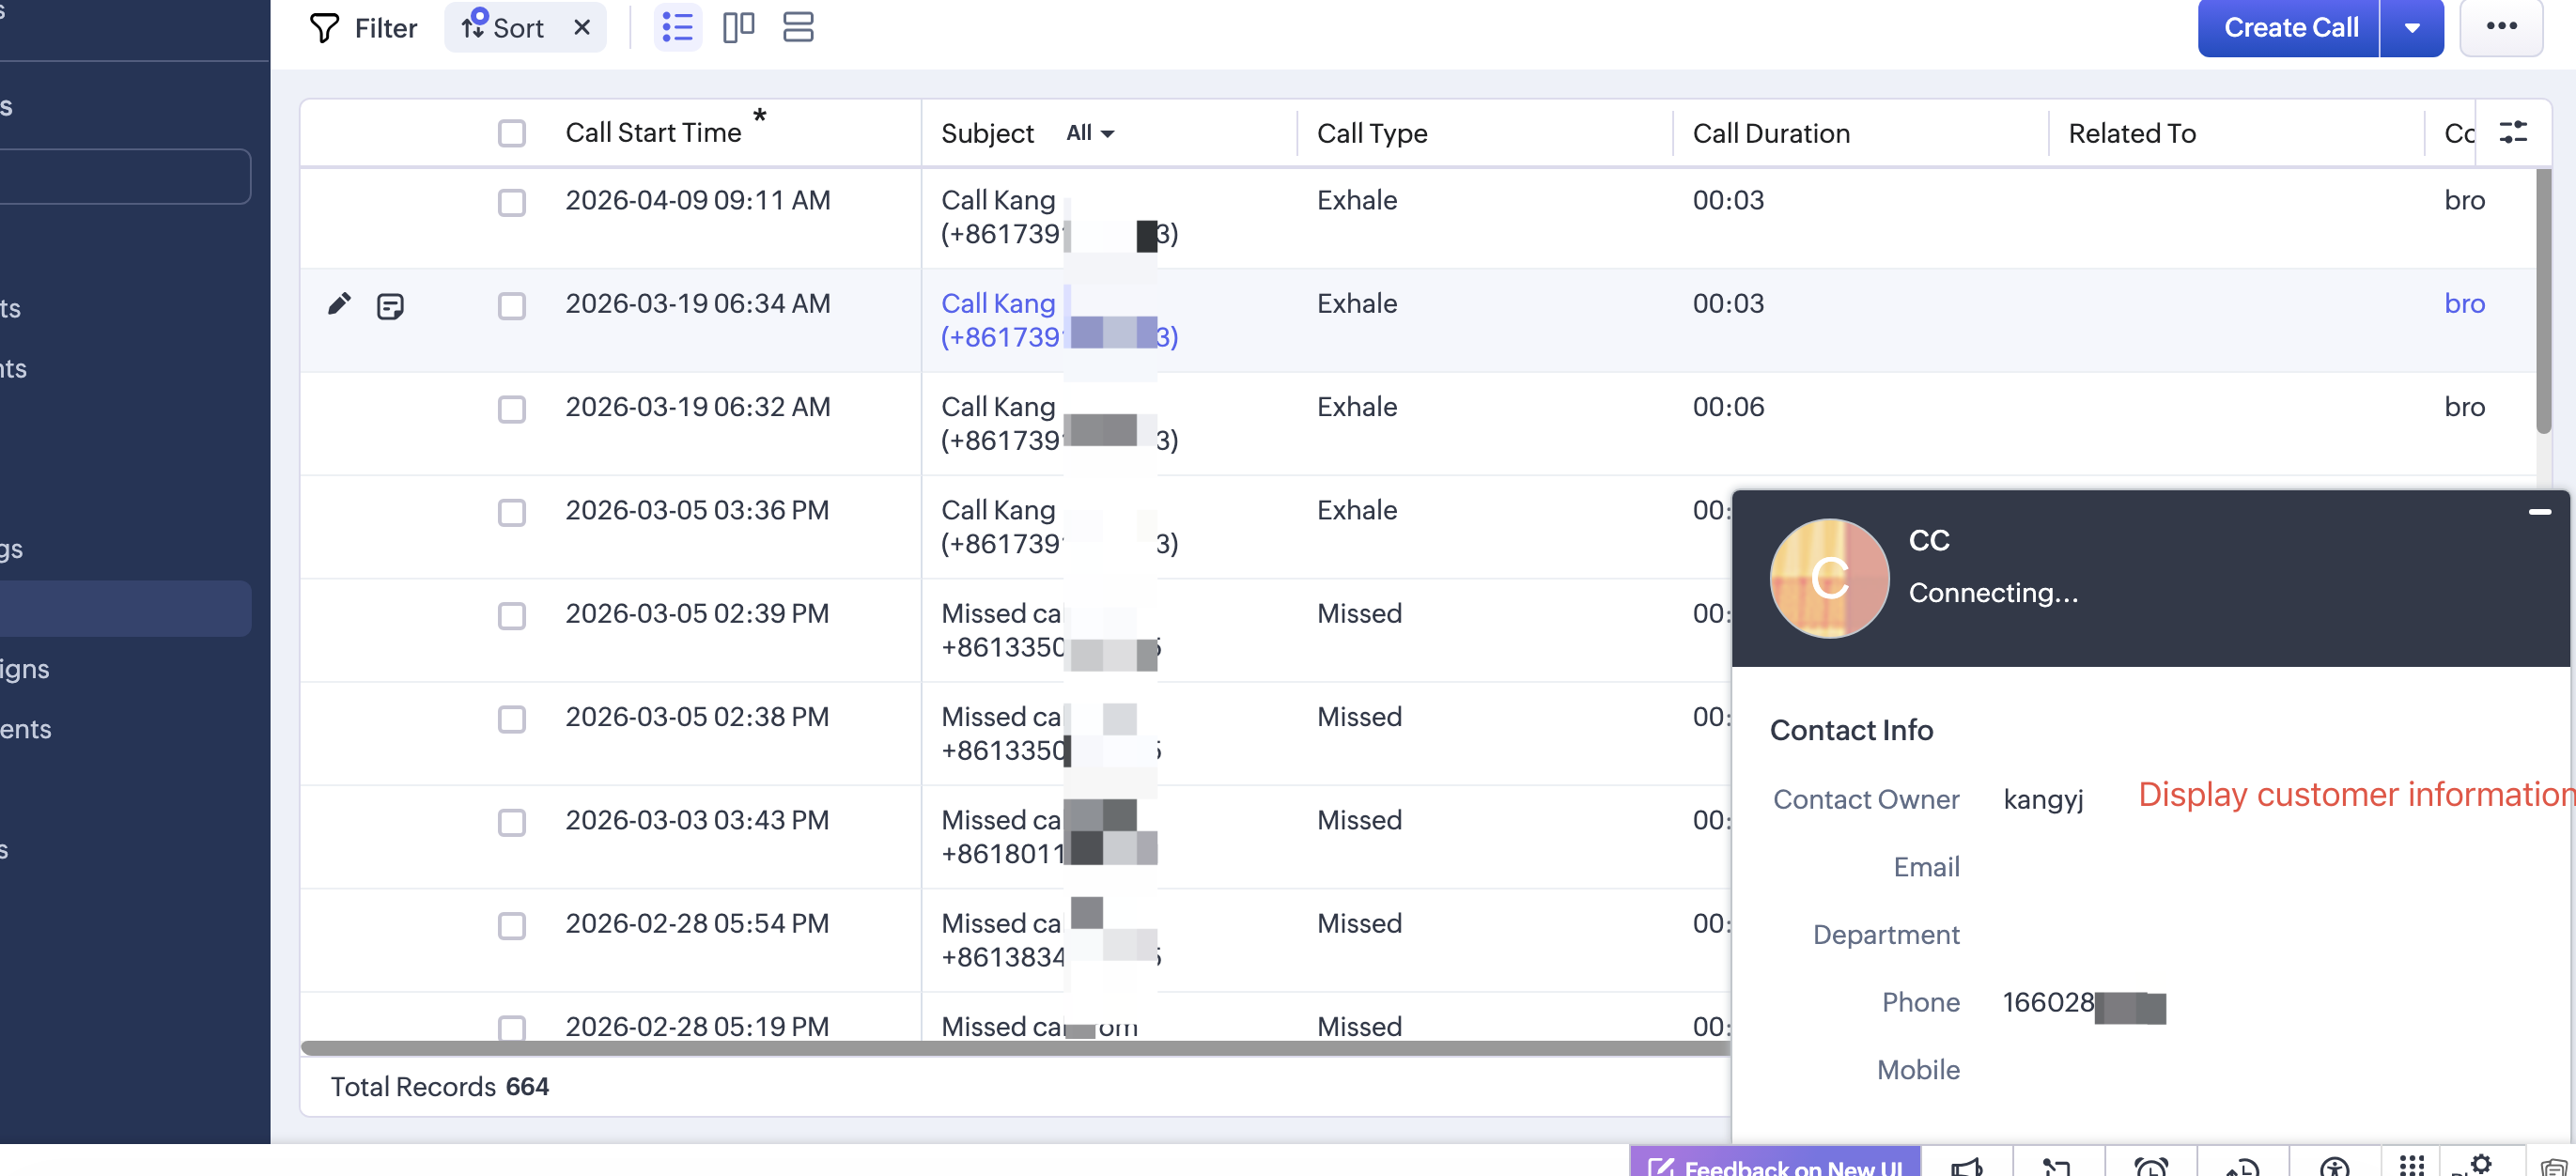The image size is (2576, 1176).
Task: Open note icon beside the 06:34 AM call
Action: coord(390,306)
